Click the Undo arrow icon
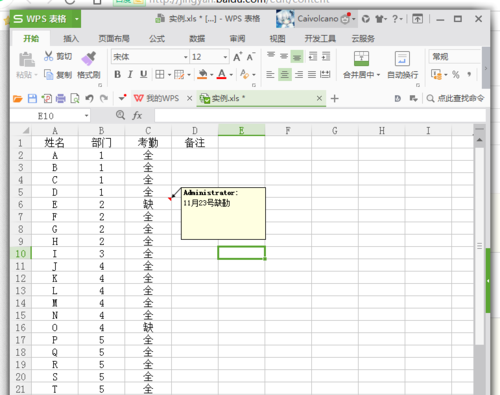500x395 pixels. coord(89,98)
